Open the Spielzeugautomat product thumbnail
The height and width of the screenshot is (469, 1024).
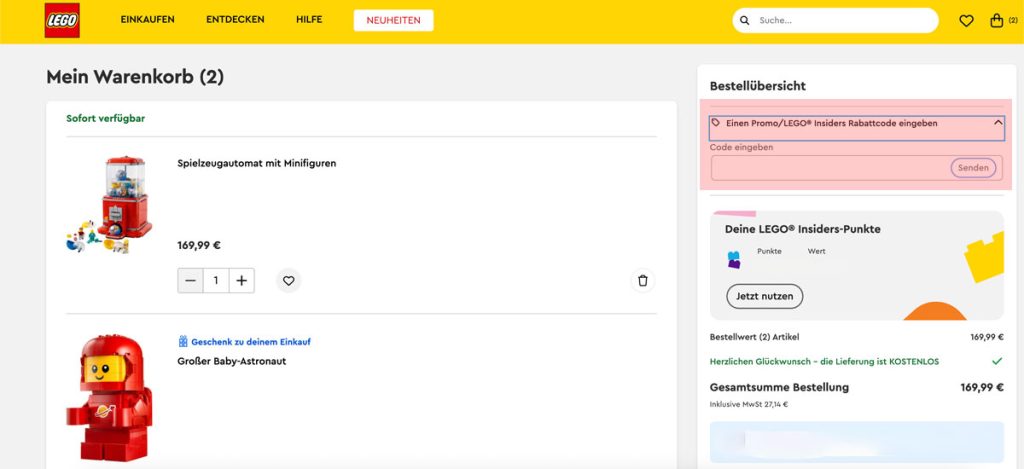tap(110, 204)
